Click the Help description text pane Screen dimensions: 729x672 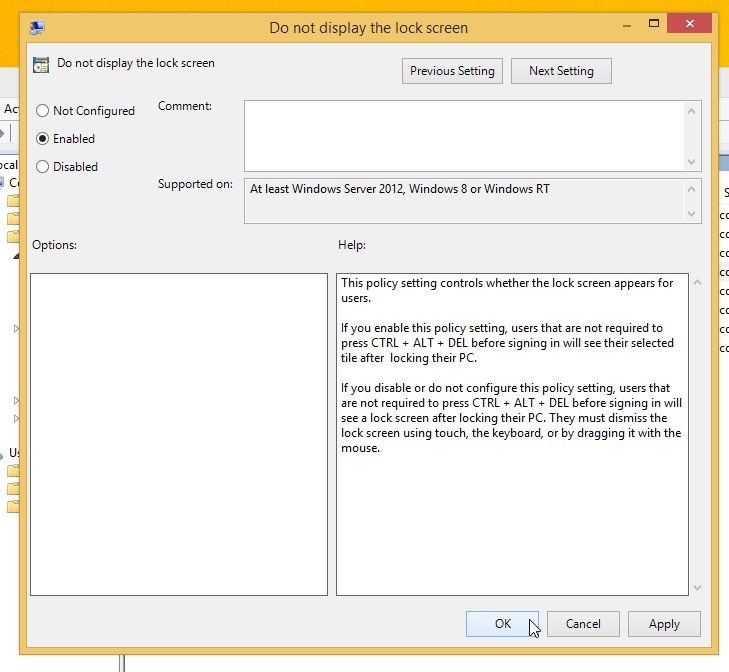[512, 434]
